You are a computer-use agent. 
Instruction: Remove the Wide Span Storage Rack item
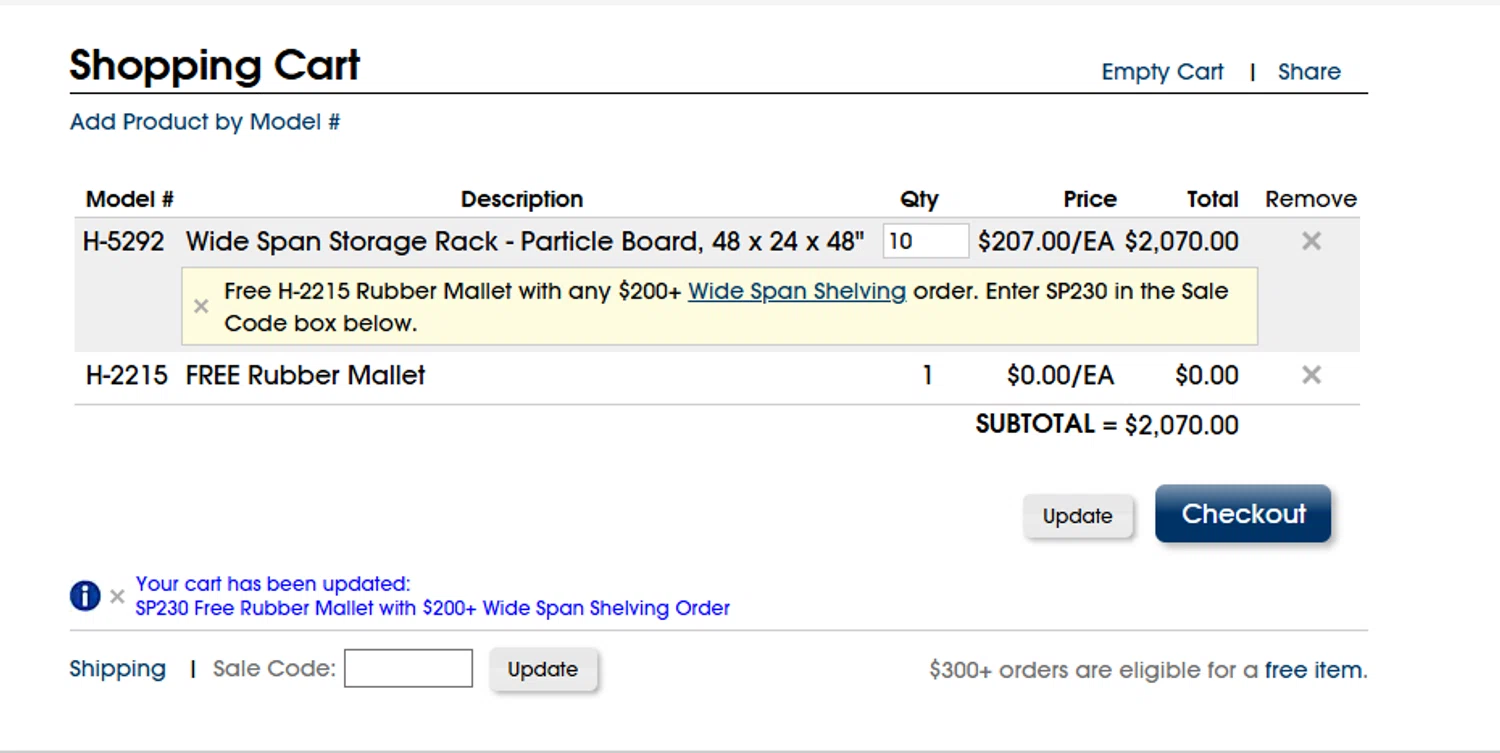click(x=1311, y=241)
